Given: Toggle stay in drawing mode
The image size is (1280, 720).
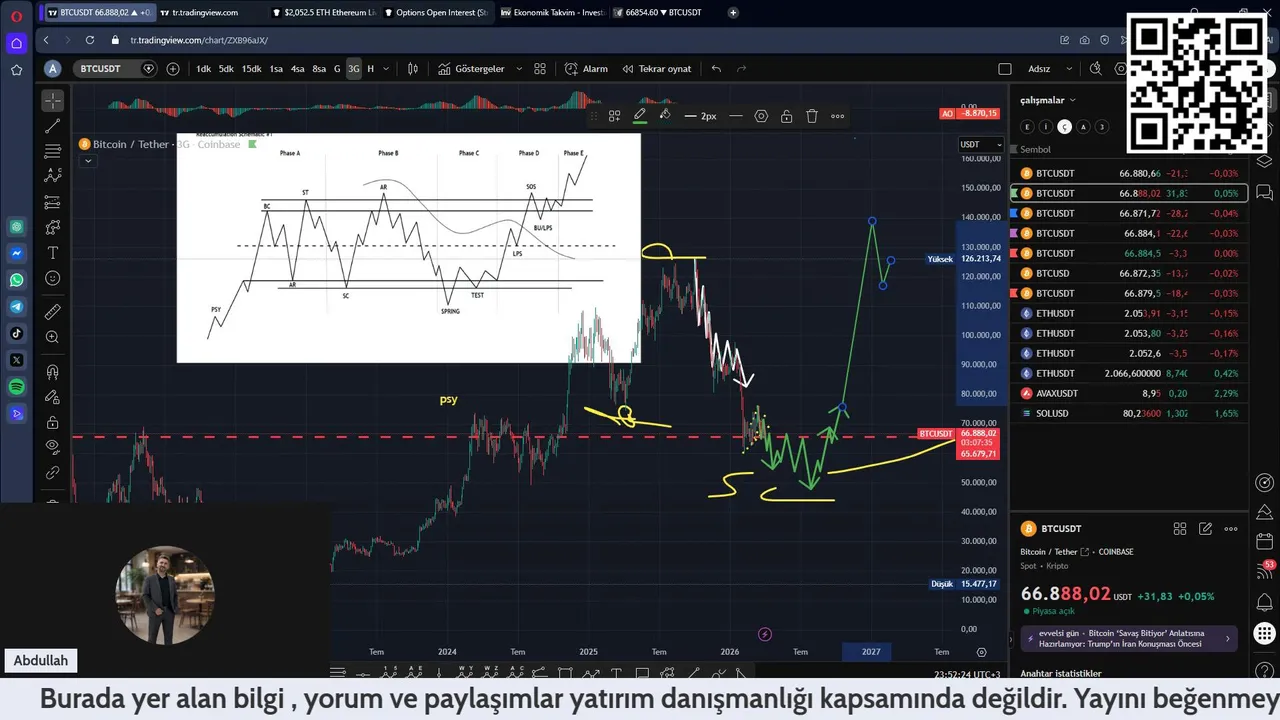Looking at the screenshot, I should (x=53, y=397).
